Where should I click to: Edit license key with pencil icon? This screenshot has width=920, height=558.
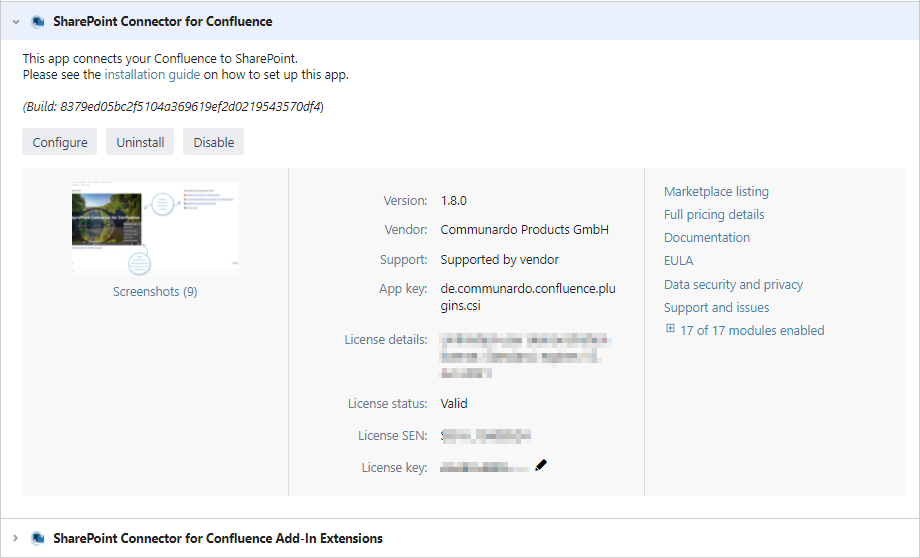click(x=541, y=465)
